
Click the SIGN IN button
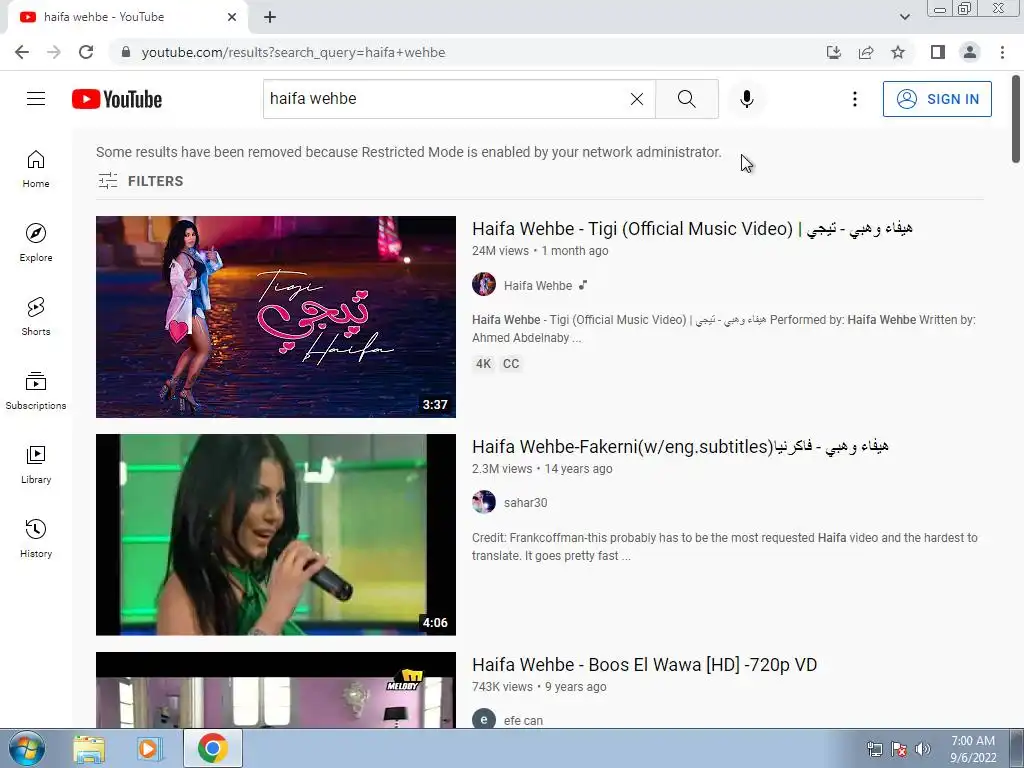pos(937,99)
